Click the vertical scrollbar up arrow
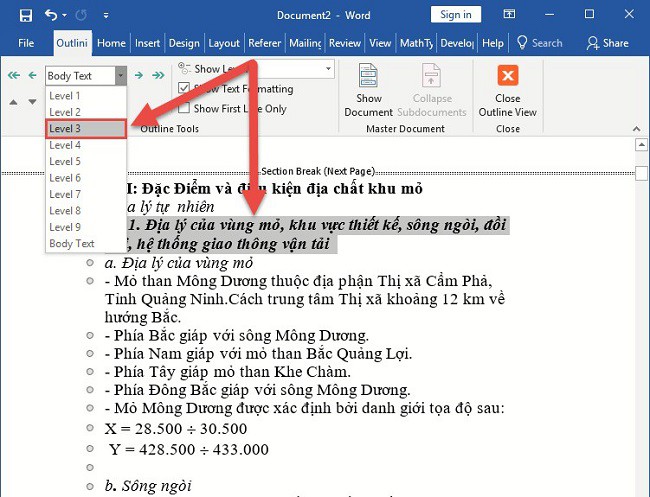This screenshot has width=650, height=497. [x=641, y=145]
